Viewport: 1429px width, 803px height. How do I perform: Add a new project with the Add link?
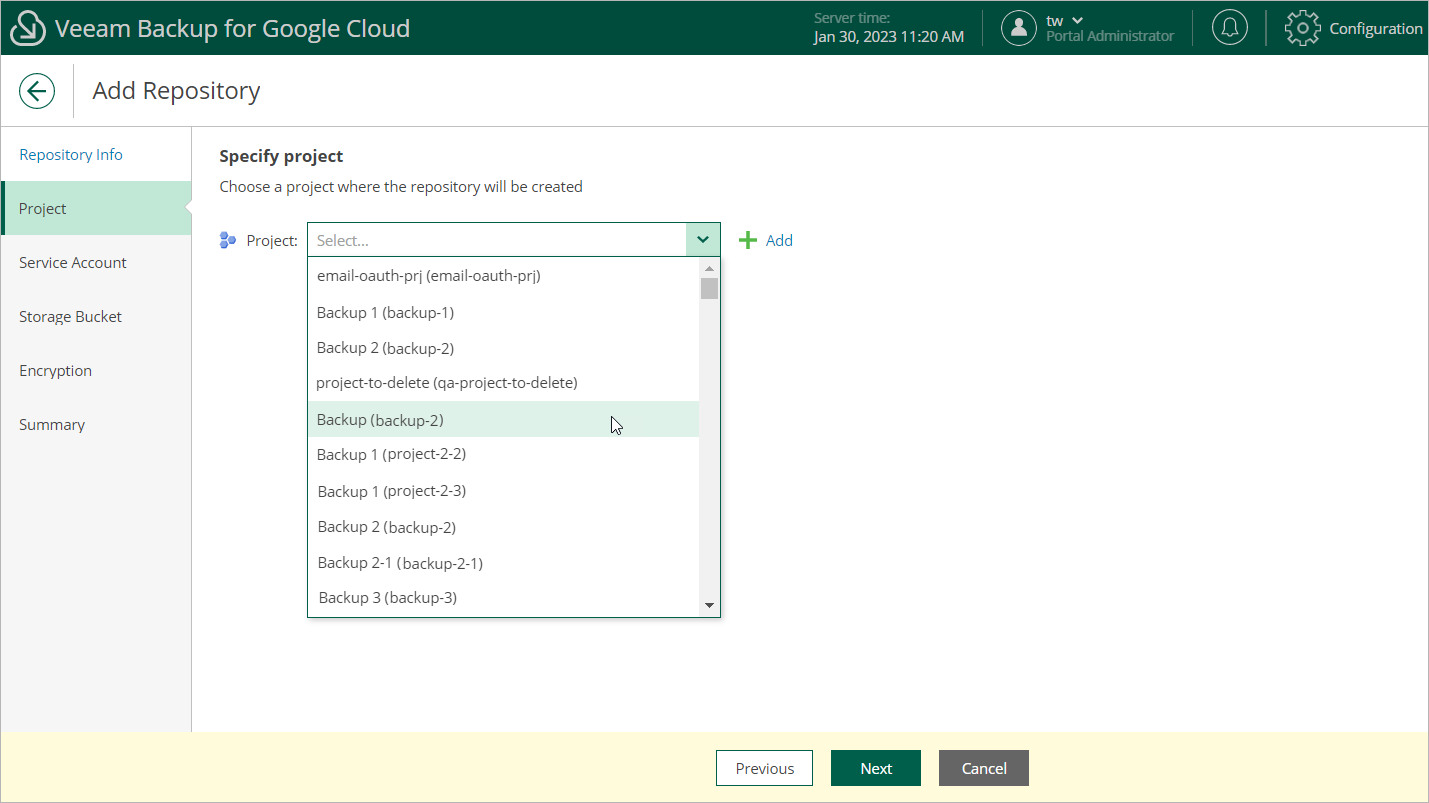click(766, 240)
